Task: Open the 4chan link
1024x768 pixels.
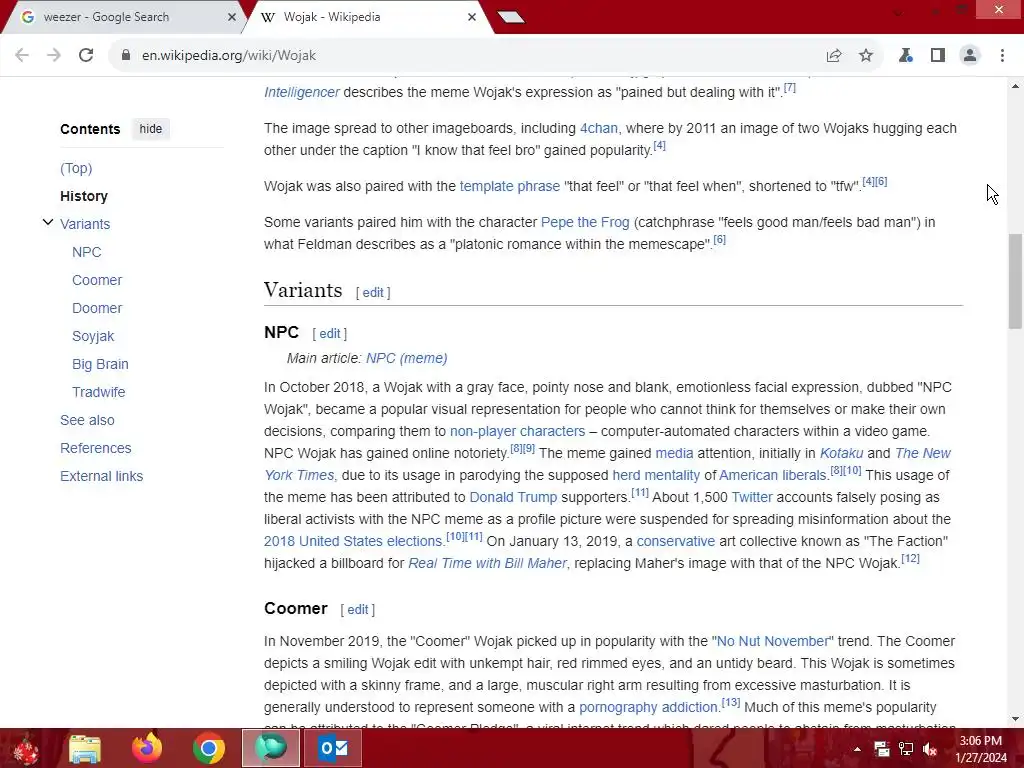Action: [599, 128]
